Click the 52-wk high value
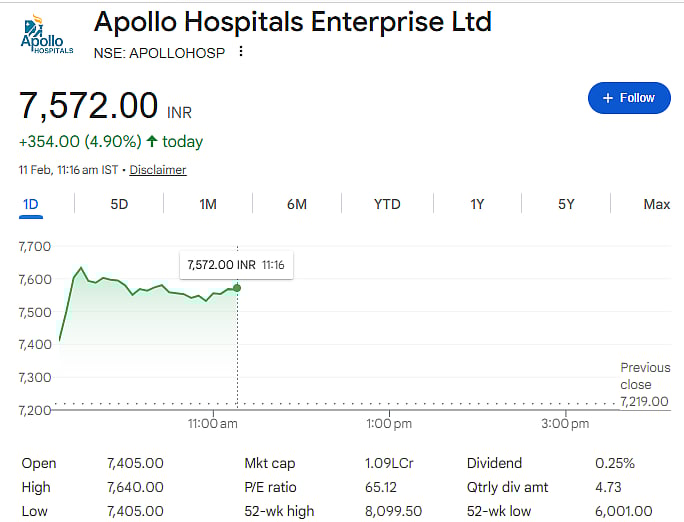The width and height of the screenshot is (684, 522). [395, 511]
